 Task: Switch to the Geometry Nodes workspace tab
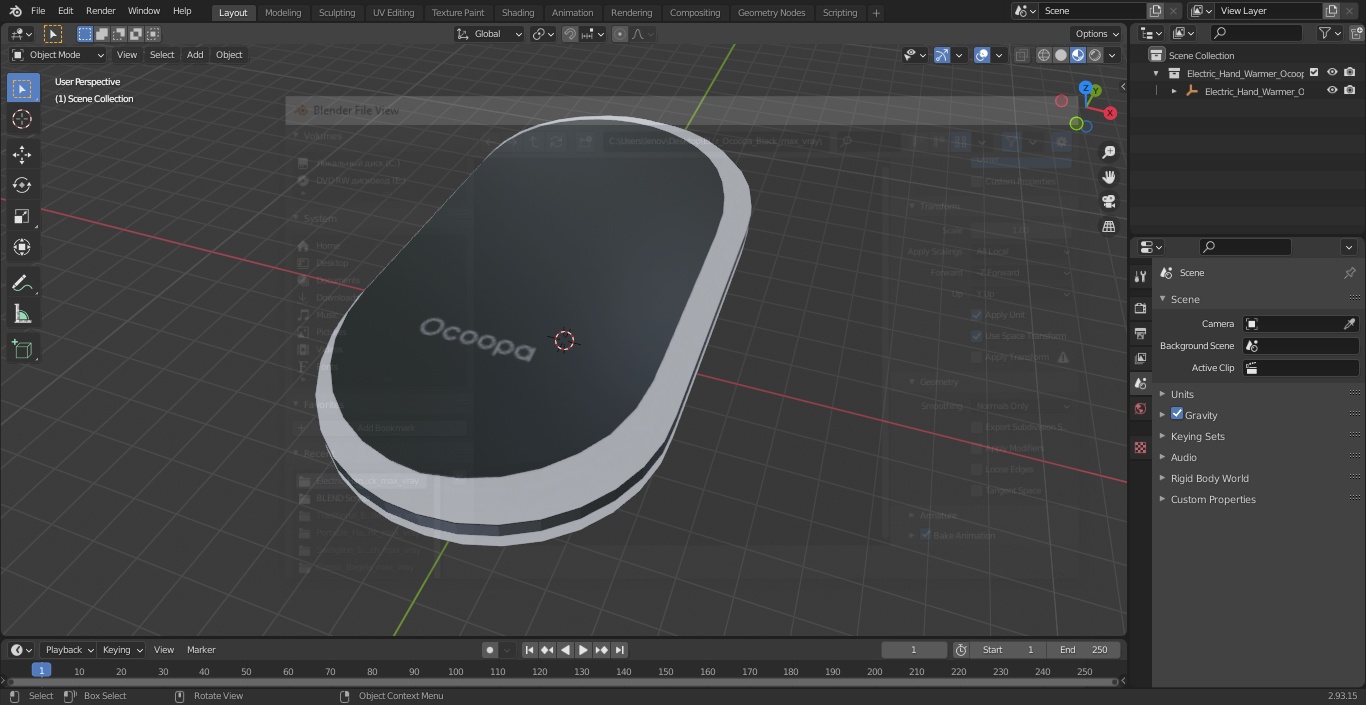[x=771, y=13]
